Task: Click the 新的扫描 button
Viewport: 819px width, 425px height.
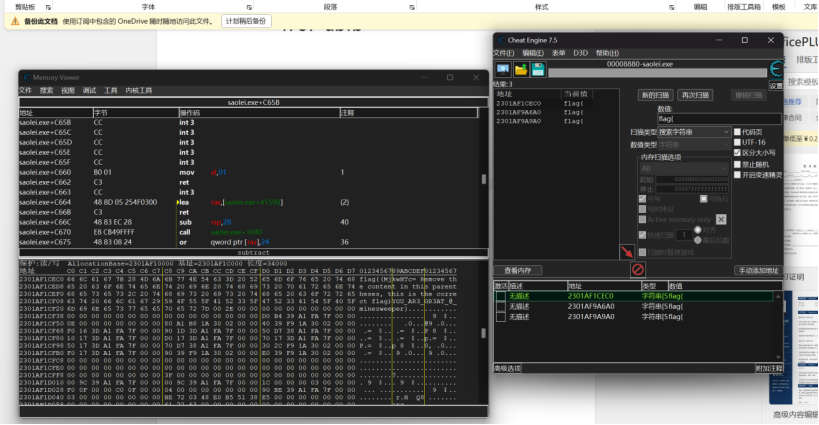Action: coord(655,95)
